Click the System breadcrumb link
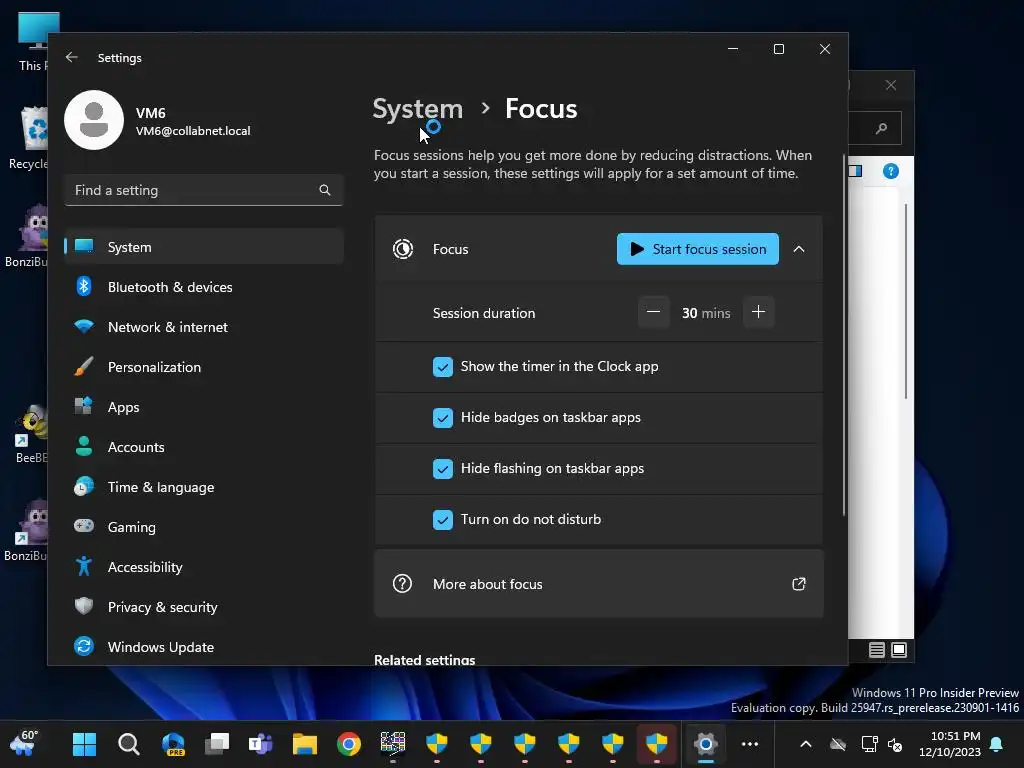The height and width of the screenshot is (768, 1024). tap(417, 108)
